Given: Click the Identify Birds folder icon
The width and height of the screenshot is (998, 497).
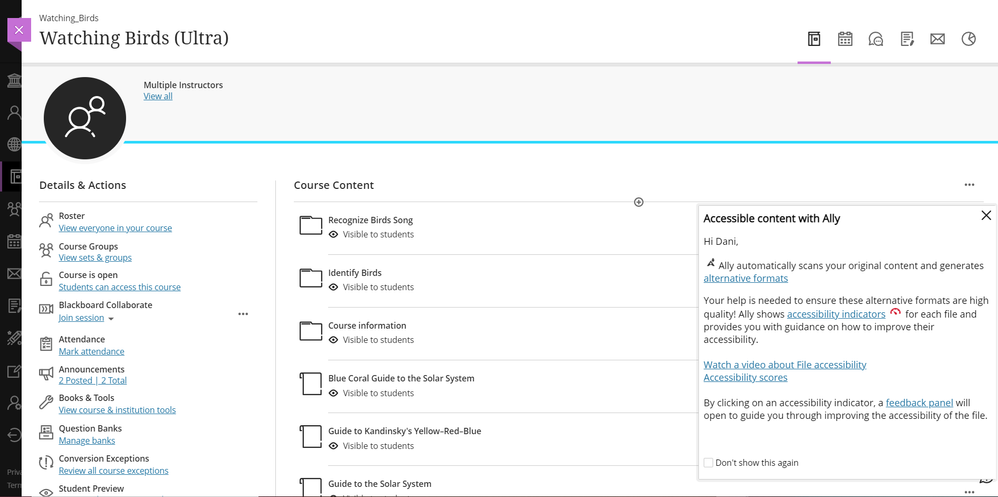Looking at the screenshot, I should pyautogui.click(x=311, y=278).
